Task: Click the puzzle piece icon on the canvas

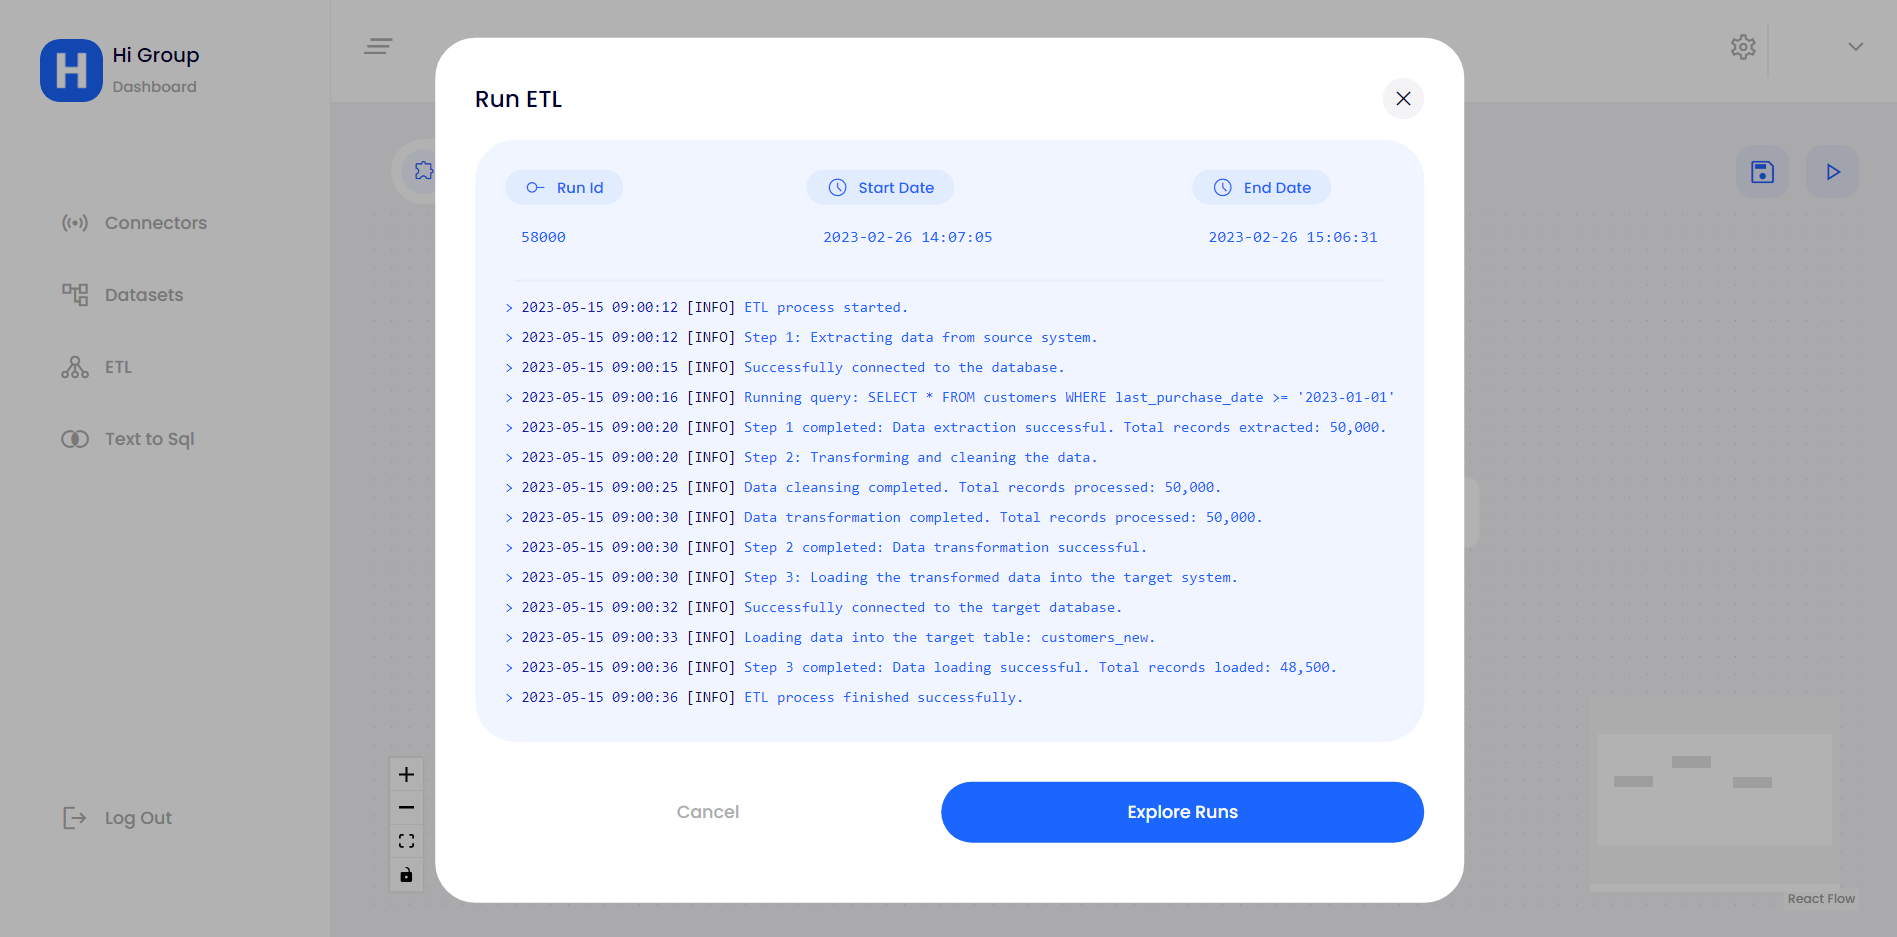Action: click(423, 171)
